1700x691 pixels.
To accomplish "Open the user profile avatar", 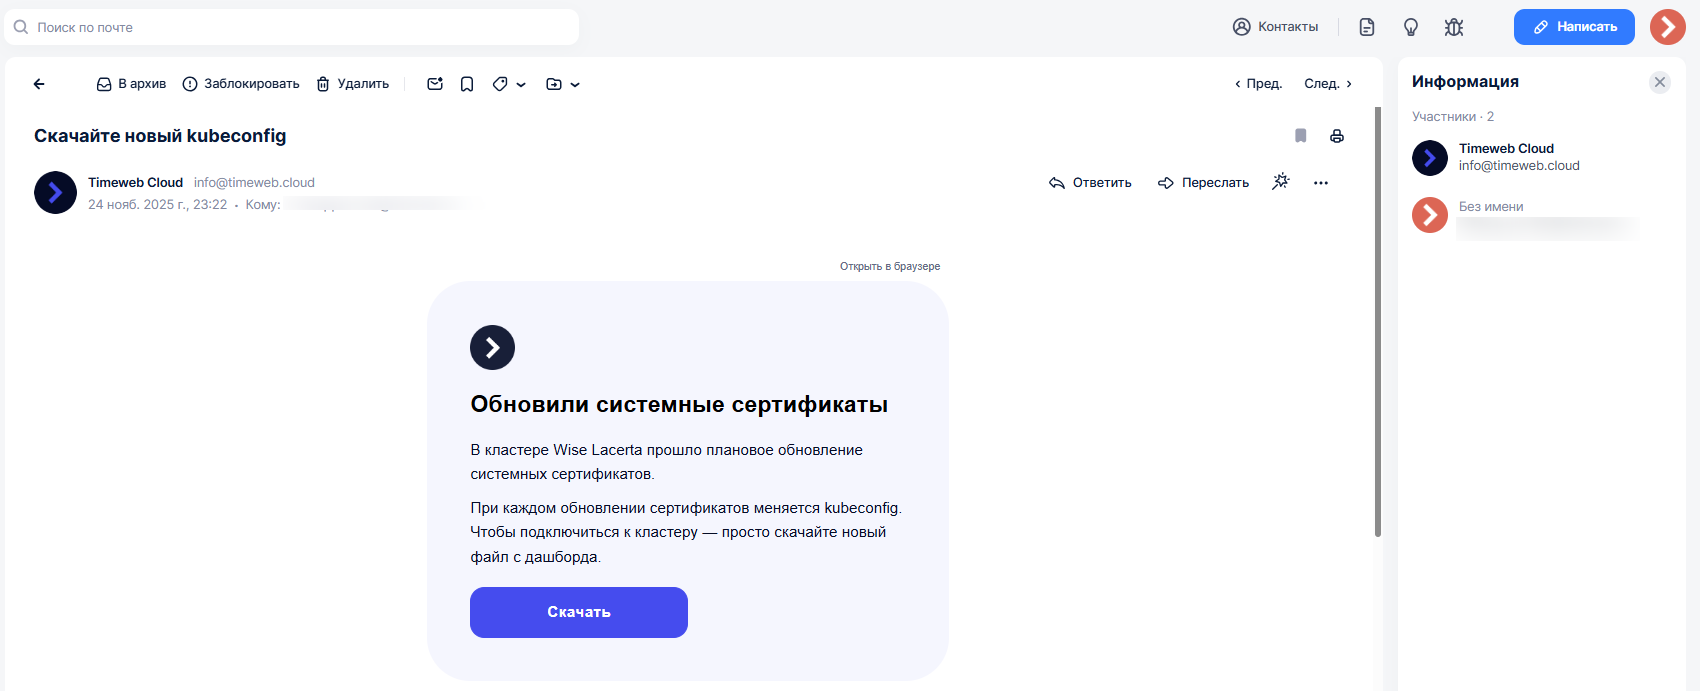I will pyautogui.click(x=1668, y=27).
